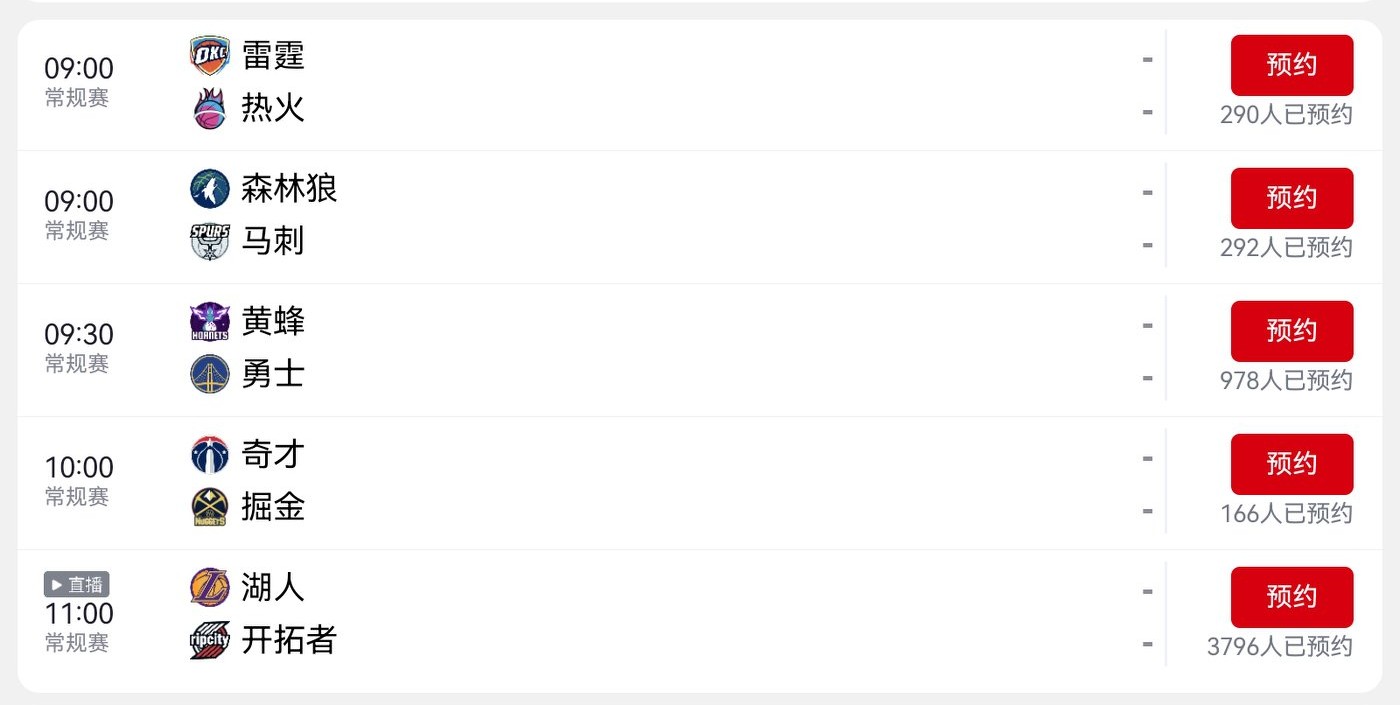Click the Timberwolves (森林狼) team logo
Viewport: 1400px width, 705px height.
point(210,189)
